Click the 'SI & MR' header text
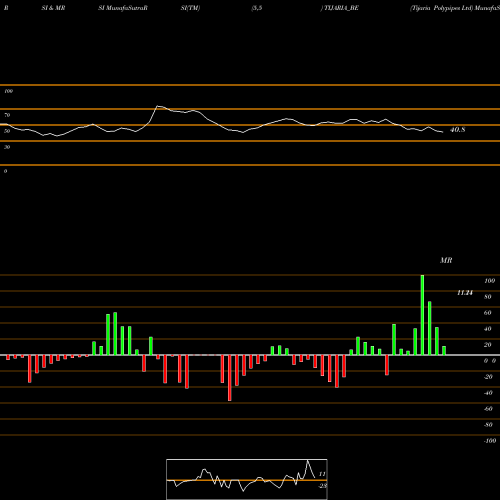500x500 pixels. [53, 8]
